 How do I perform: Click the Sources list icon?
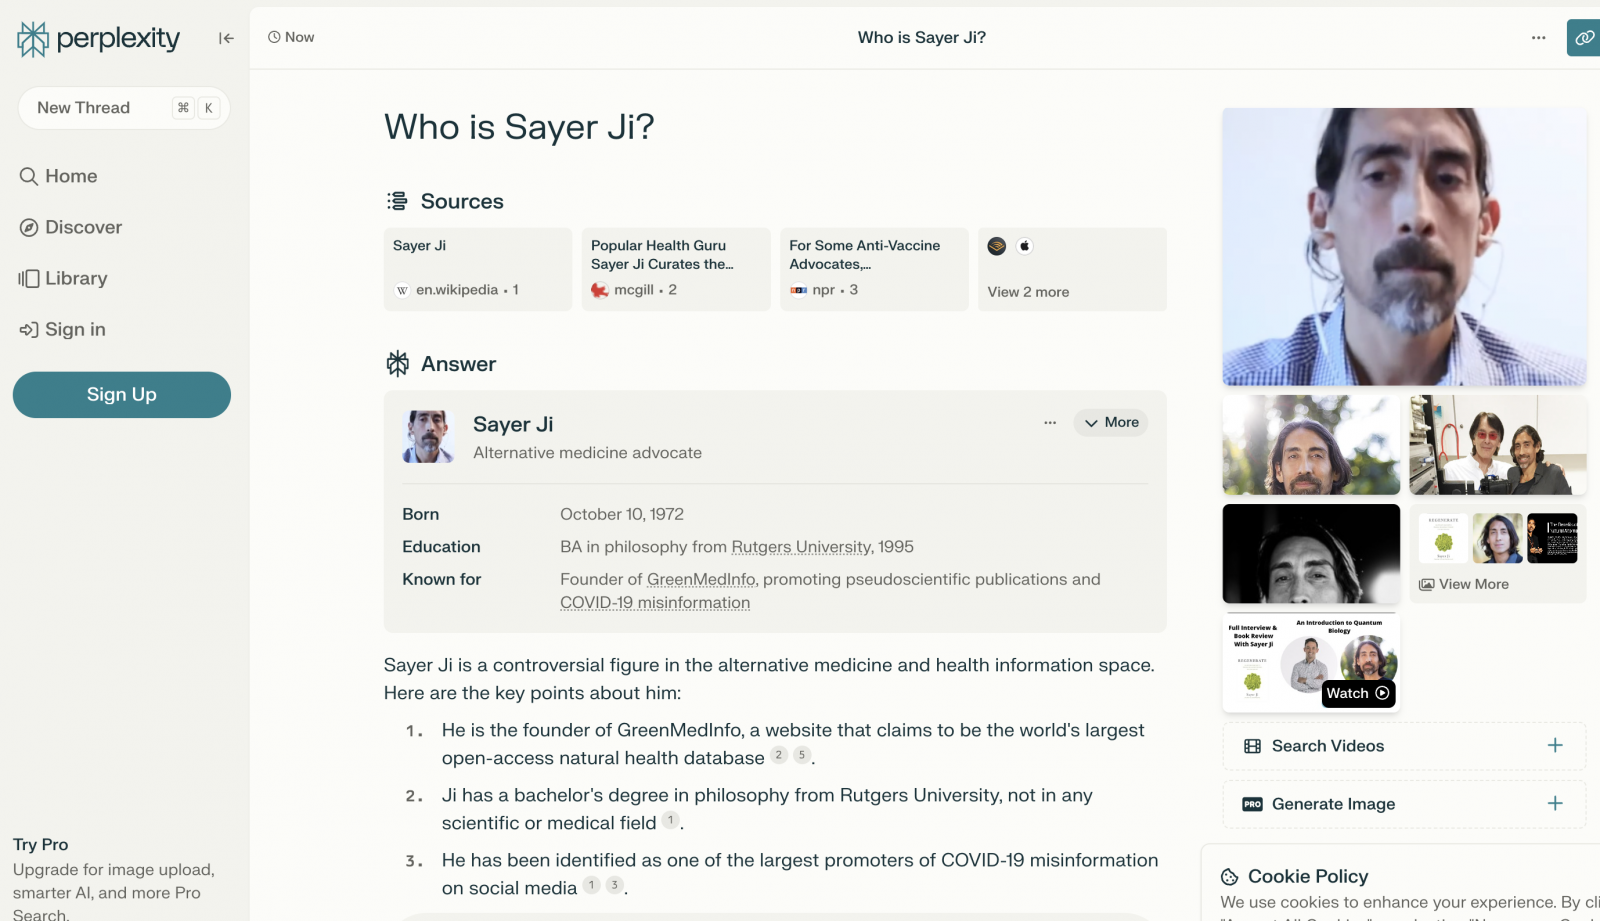point(397,201)
